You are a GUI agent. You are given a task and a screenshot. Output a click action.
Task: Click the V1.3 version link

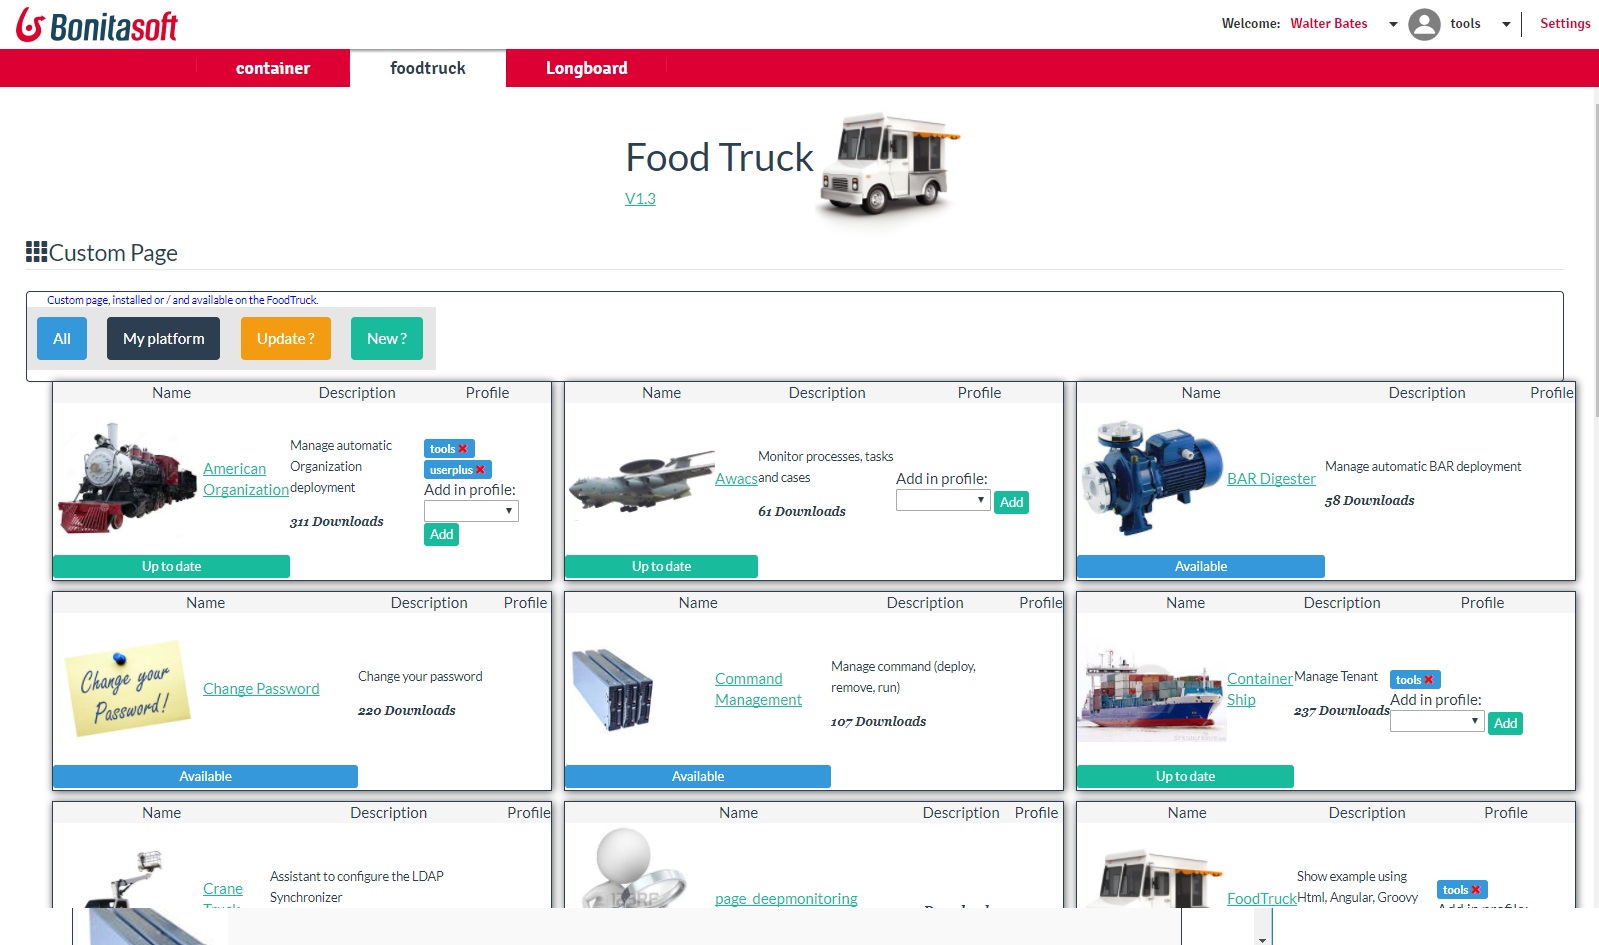point(640,198)
